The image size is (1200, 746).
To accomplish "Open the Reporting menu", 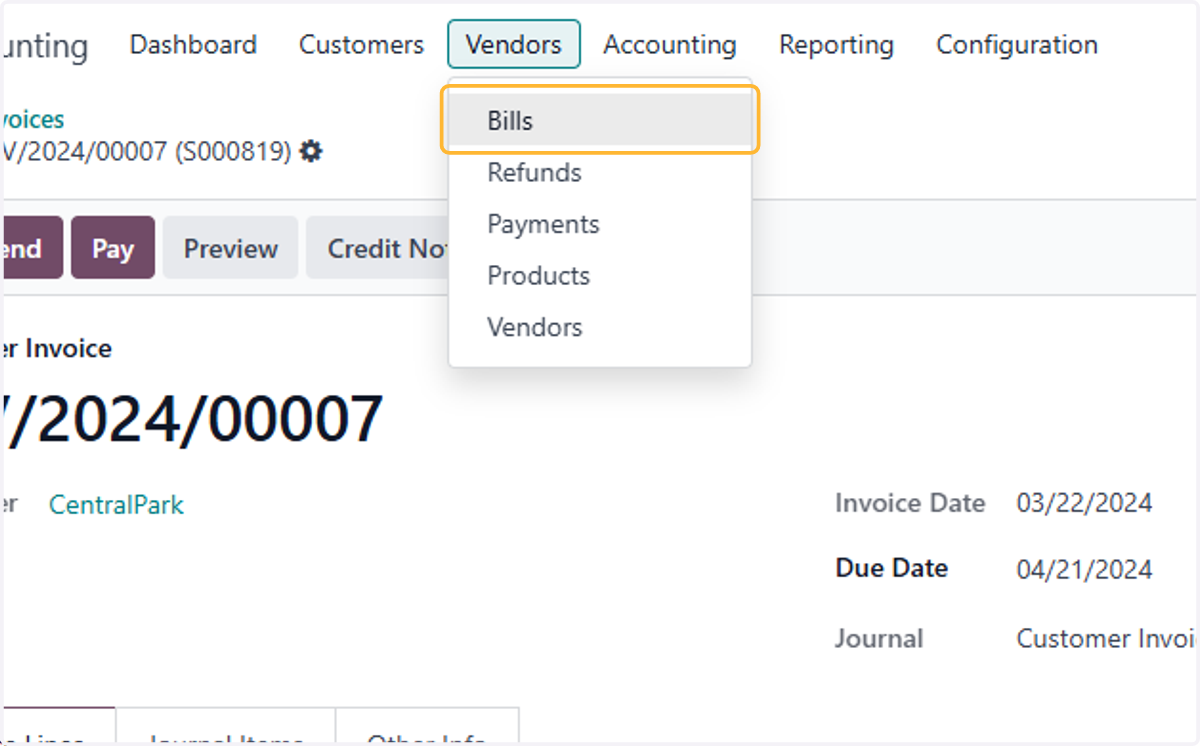I will point(837,45).
